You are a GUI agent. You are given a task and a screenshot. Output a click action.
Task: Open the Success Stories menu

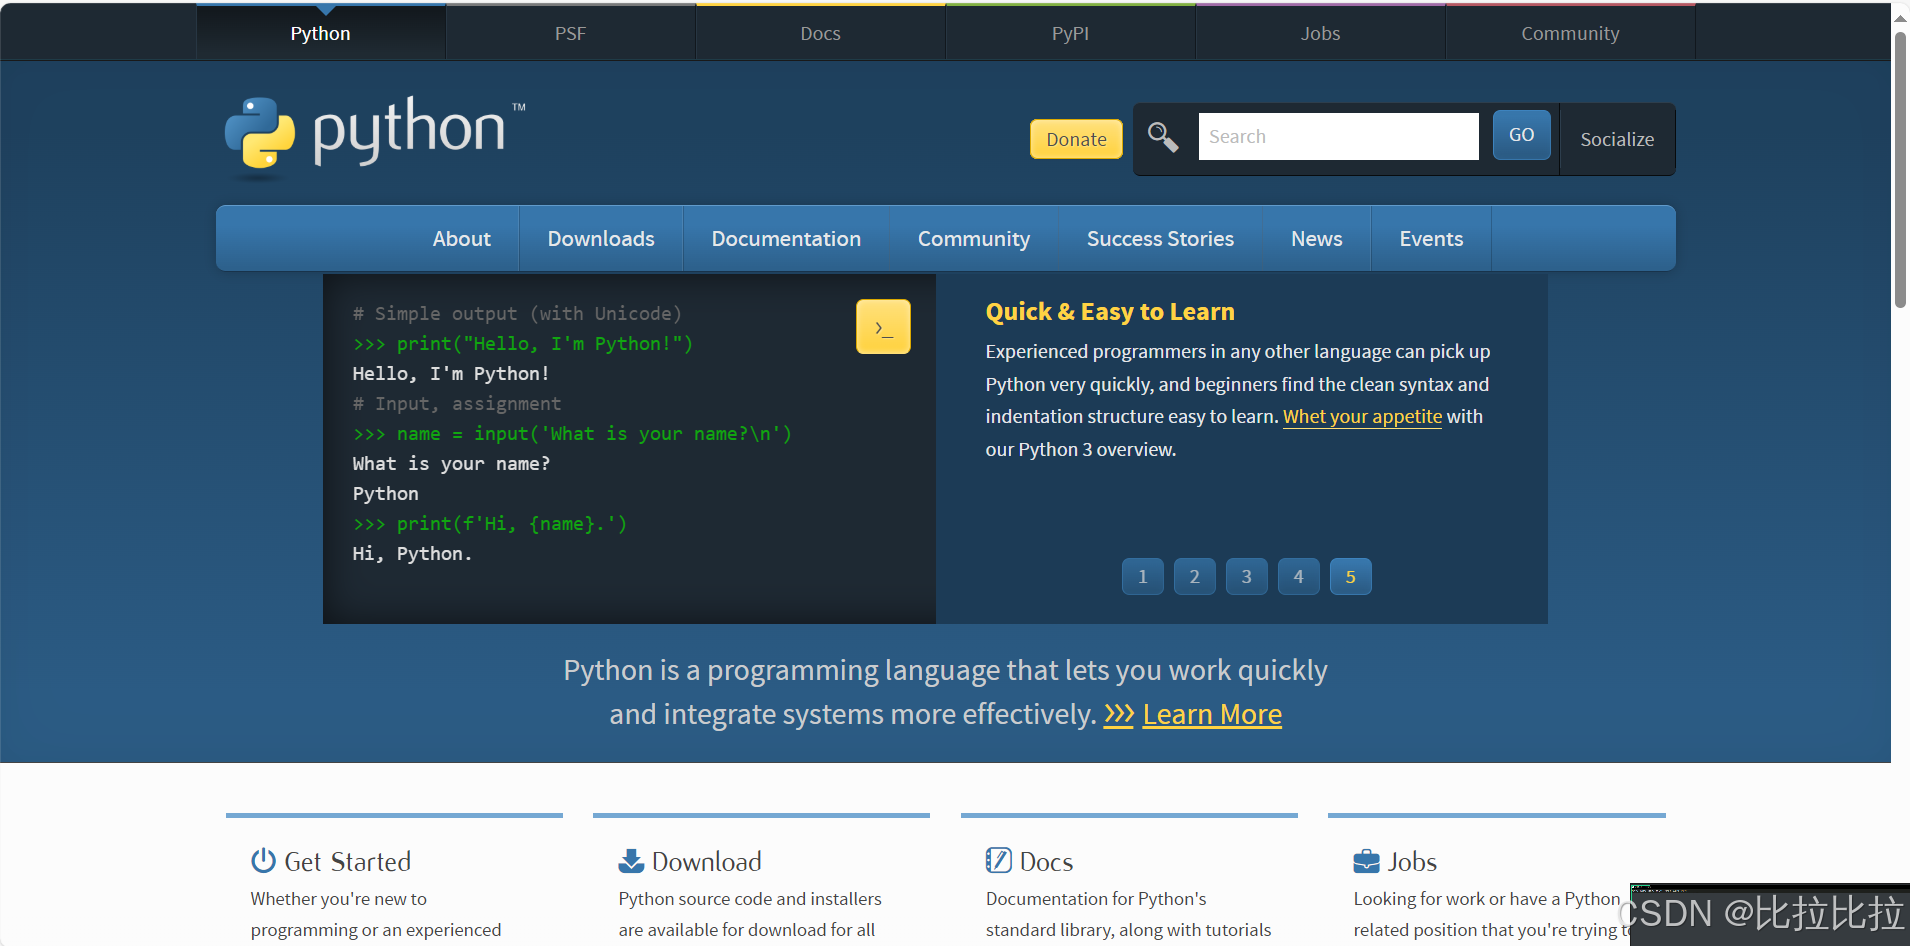(x=1160, y=238)
